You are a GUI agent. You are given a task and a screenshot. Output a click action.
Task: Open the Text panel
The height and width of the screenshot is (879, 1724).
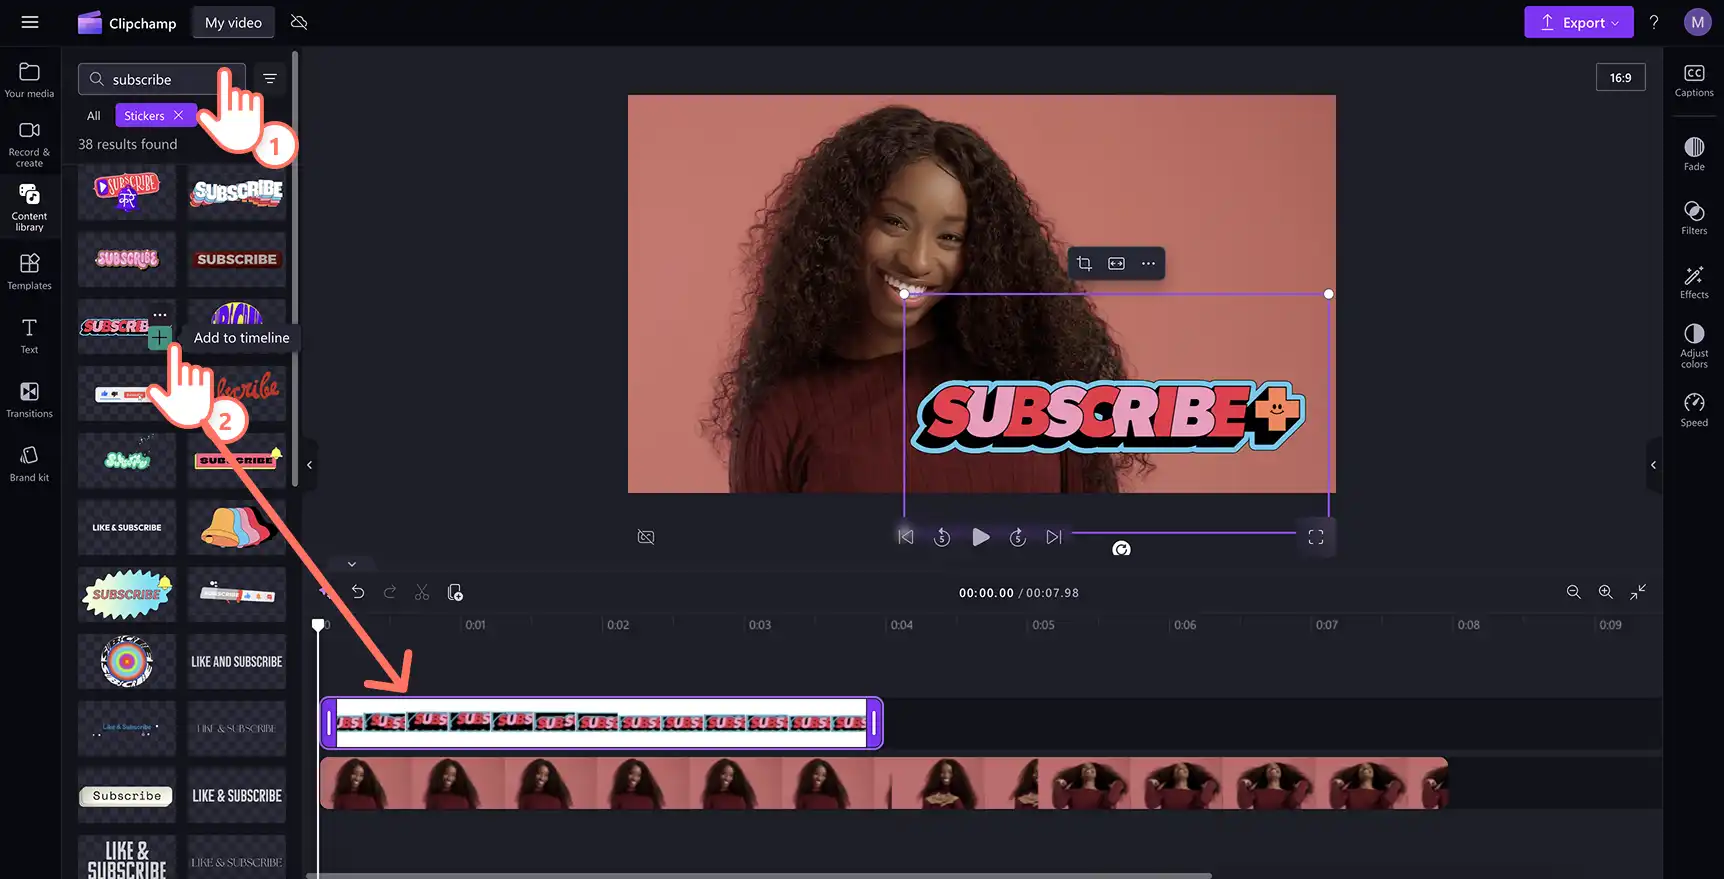(x=30, y=335)
